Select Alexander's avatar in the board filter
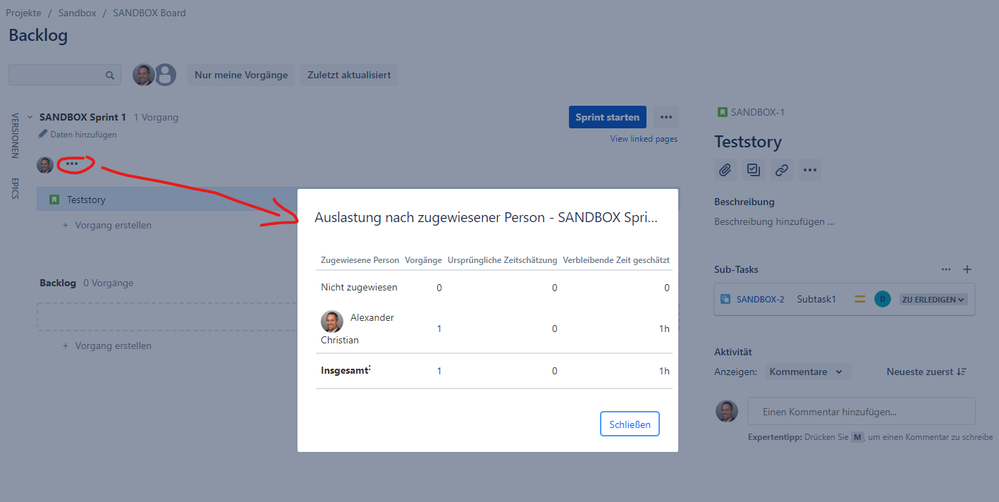This screenshot has height=502, width=999. (x=143, y=75)
